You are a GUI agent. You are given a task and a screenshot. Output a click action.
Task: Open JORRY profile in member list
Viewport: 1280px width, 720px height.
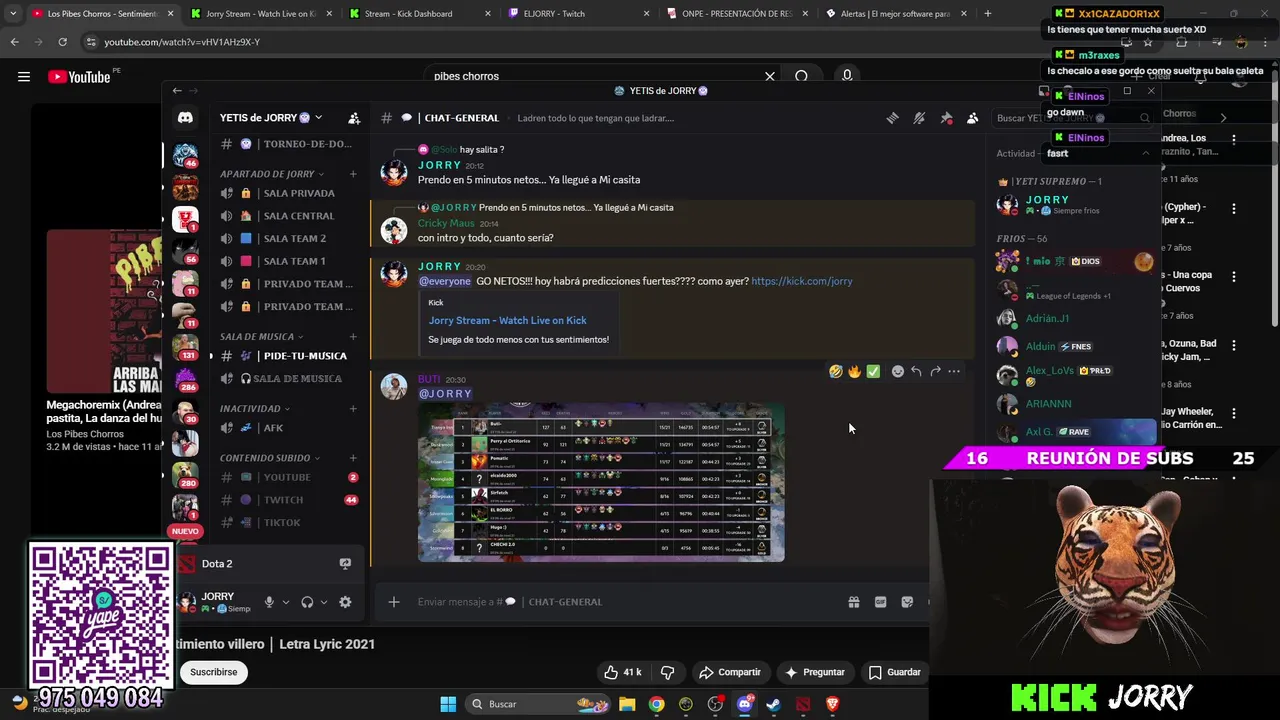pos(1075,205)
